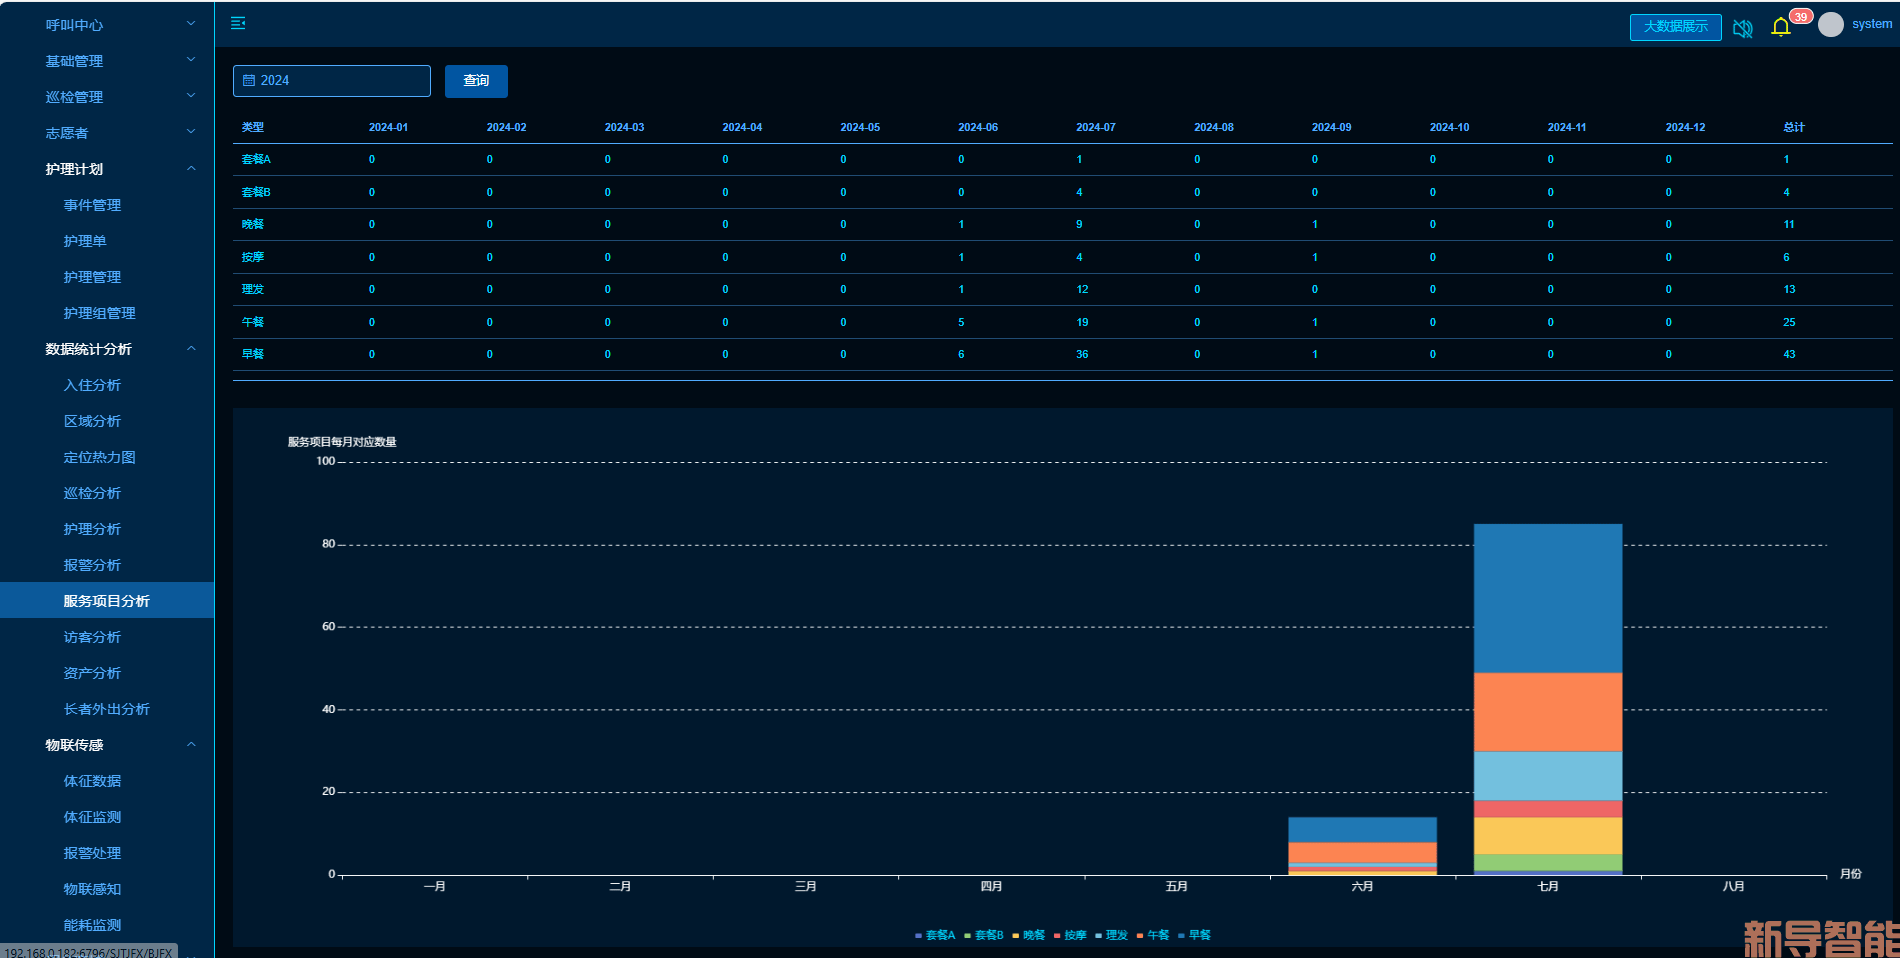
Task: Click the 查询 button
Action: (476, 81)
